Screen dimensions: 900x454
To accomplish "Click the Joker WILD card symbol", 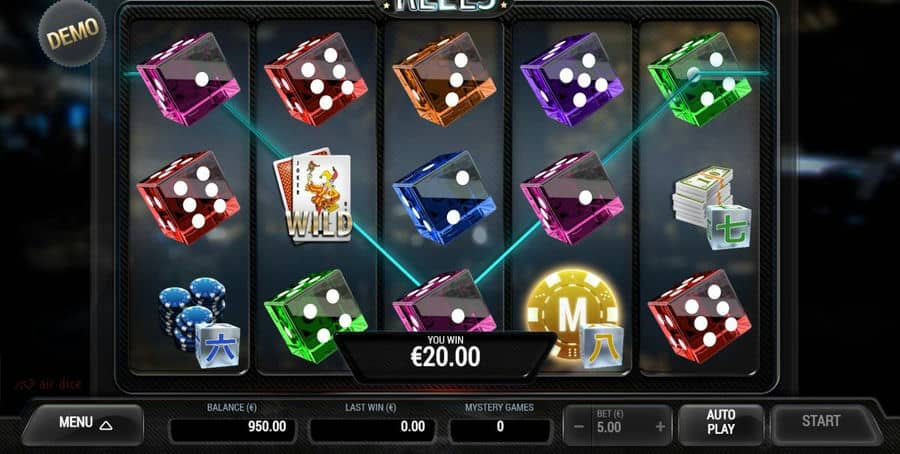I will tap(313, 196).
